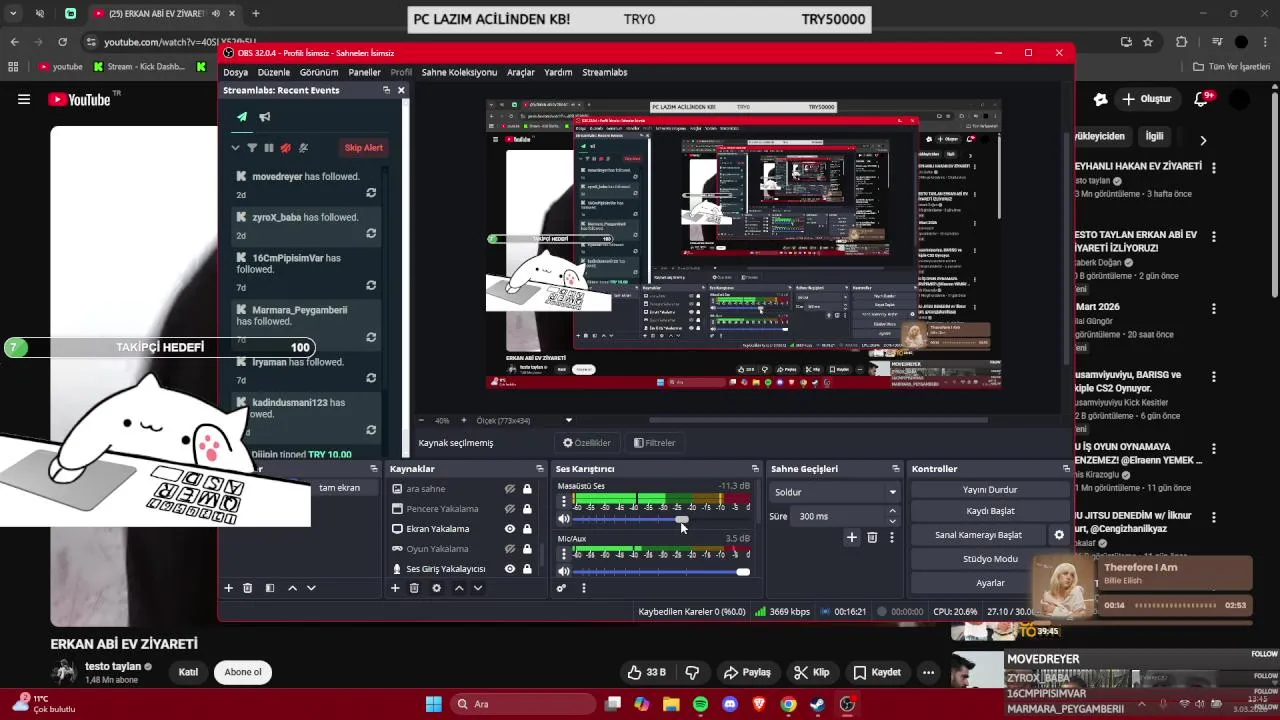Open the Dosya menu in OBS
Screen dimensions: 1280x720
235,72
